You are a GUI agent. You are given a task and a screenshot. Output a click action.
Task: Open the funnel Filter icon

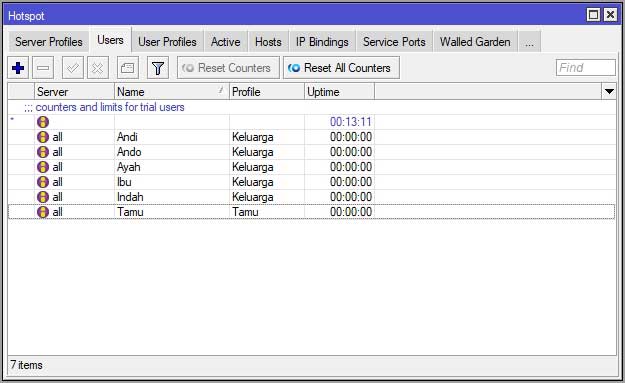(x=158, y=68)
